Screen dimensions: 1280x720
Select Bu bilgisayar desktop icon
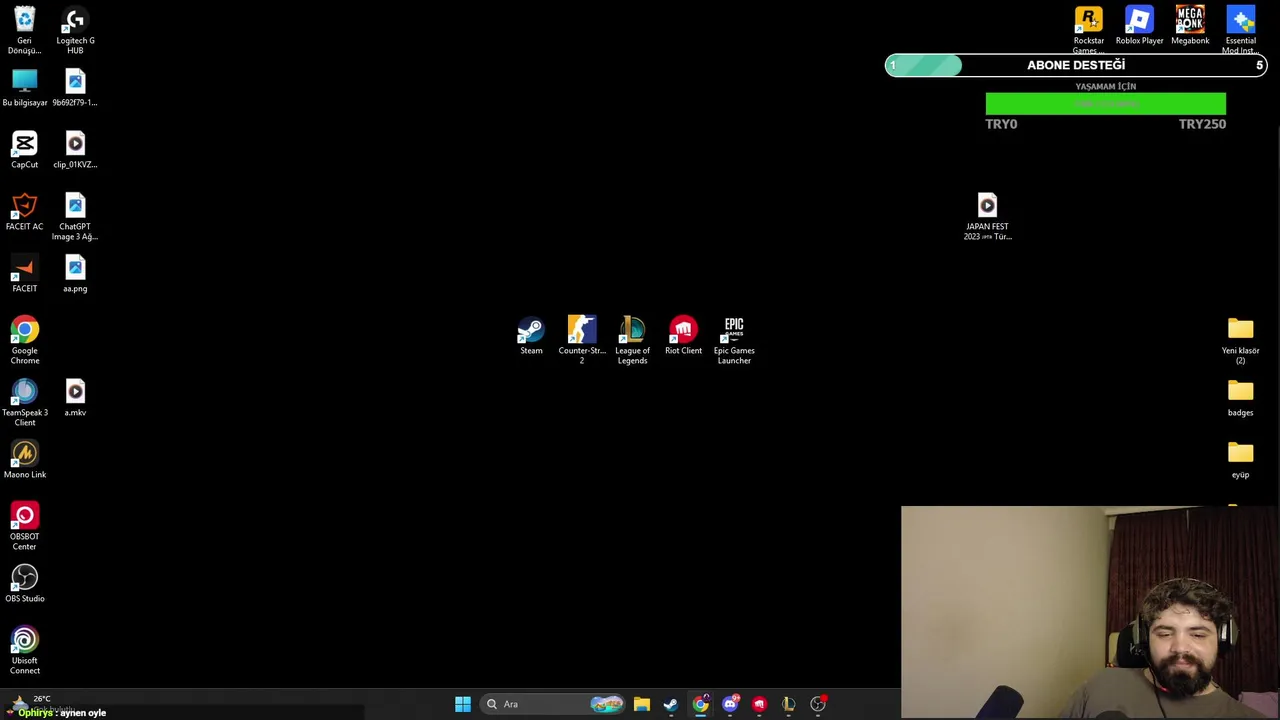coord(24,88)
